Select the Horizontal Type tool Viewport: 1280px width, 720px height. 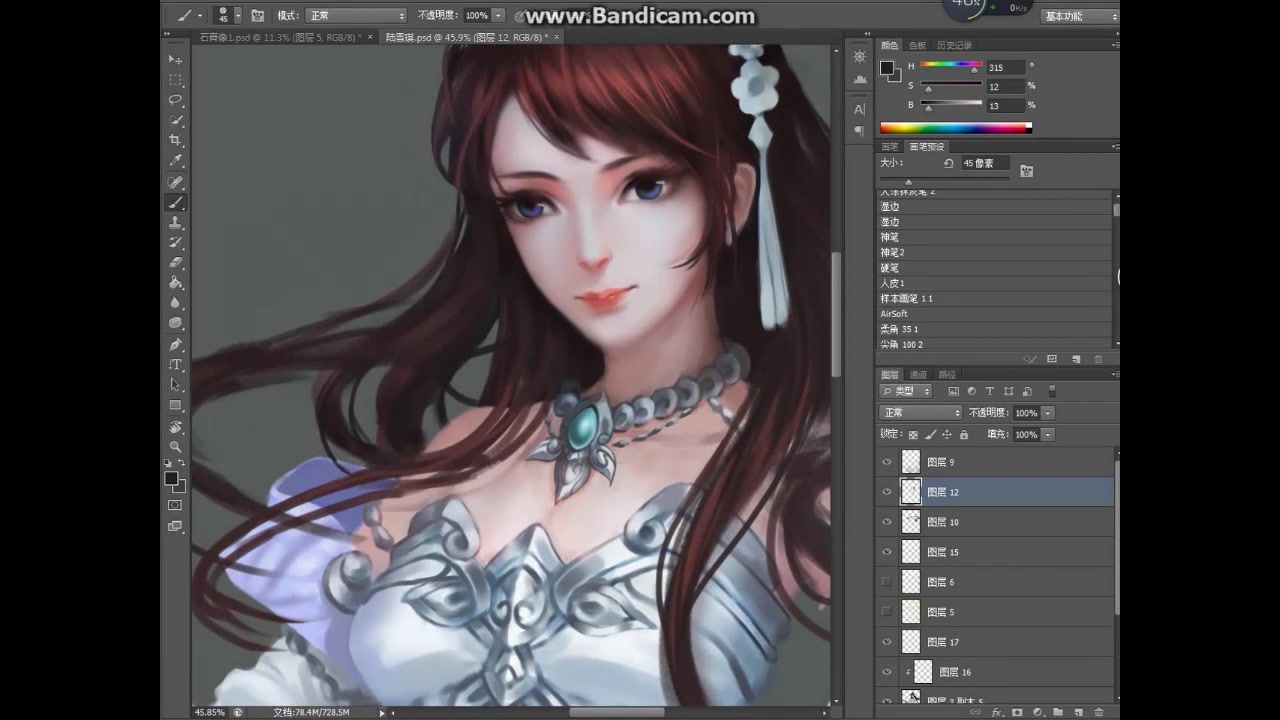[176, 364]
